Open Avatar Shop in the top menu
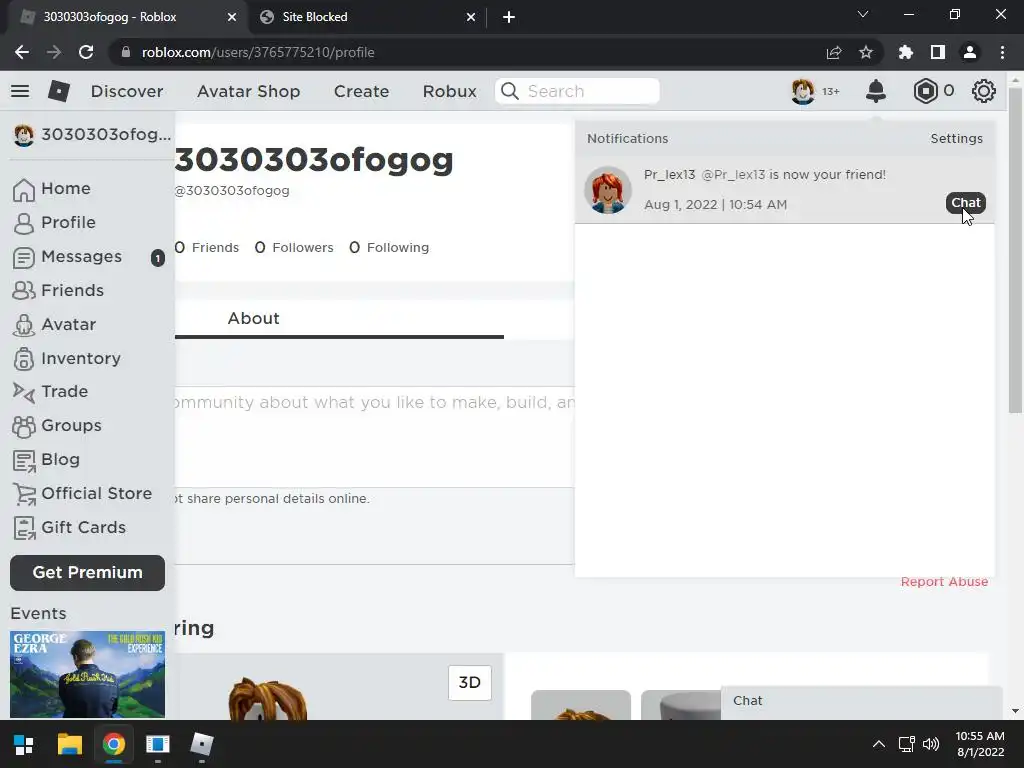 coord(248,91)
